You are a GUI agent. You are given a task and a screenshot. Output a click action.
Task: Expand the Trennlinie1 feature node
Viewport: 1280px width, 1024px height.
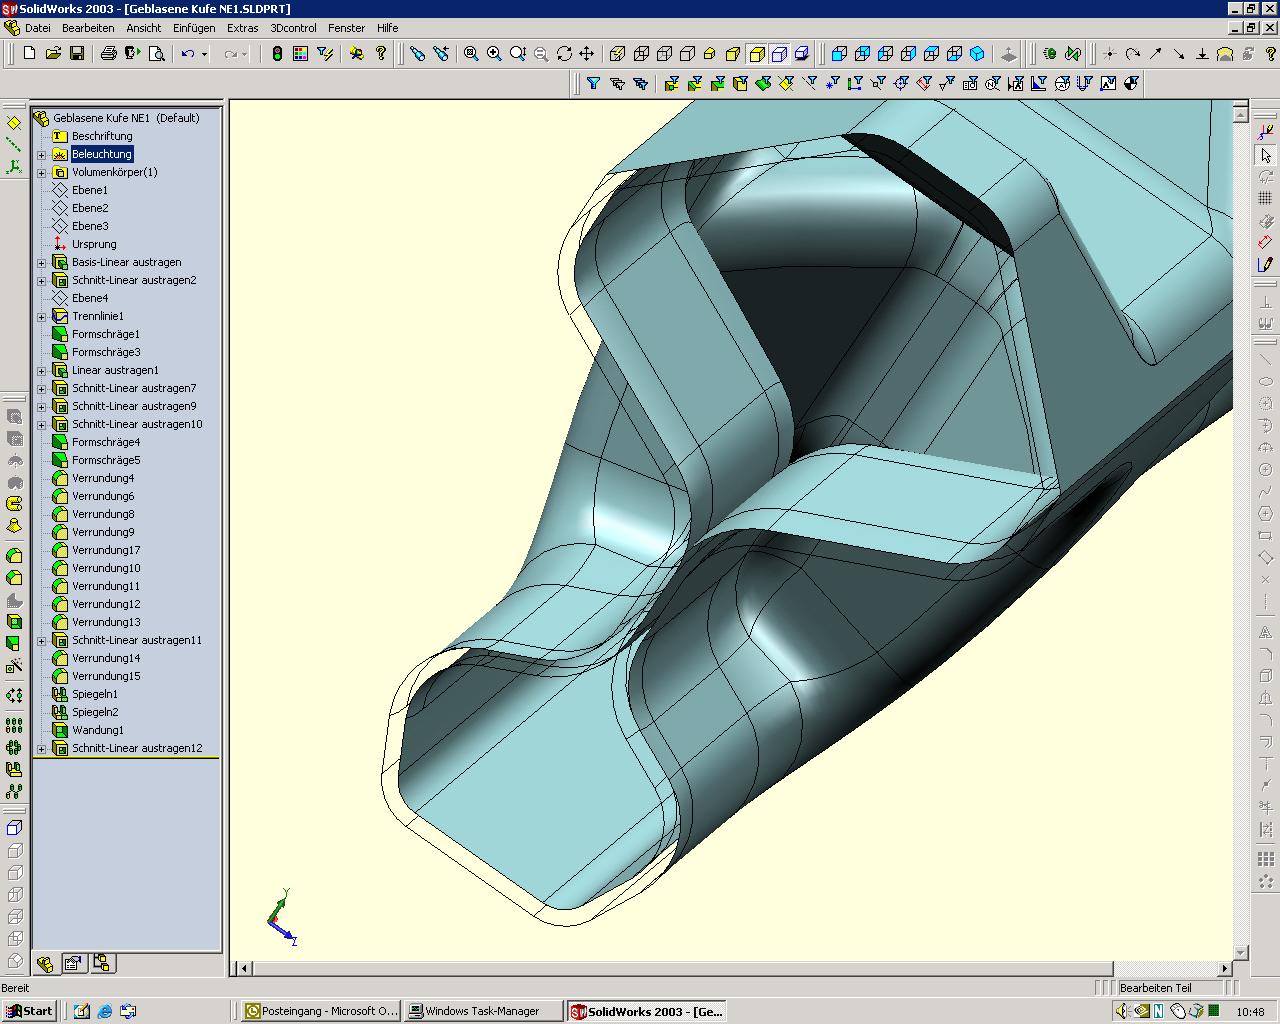coord(41,316)
